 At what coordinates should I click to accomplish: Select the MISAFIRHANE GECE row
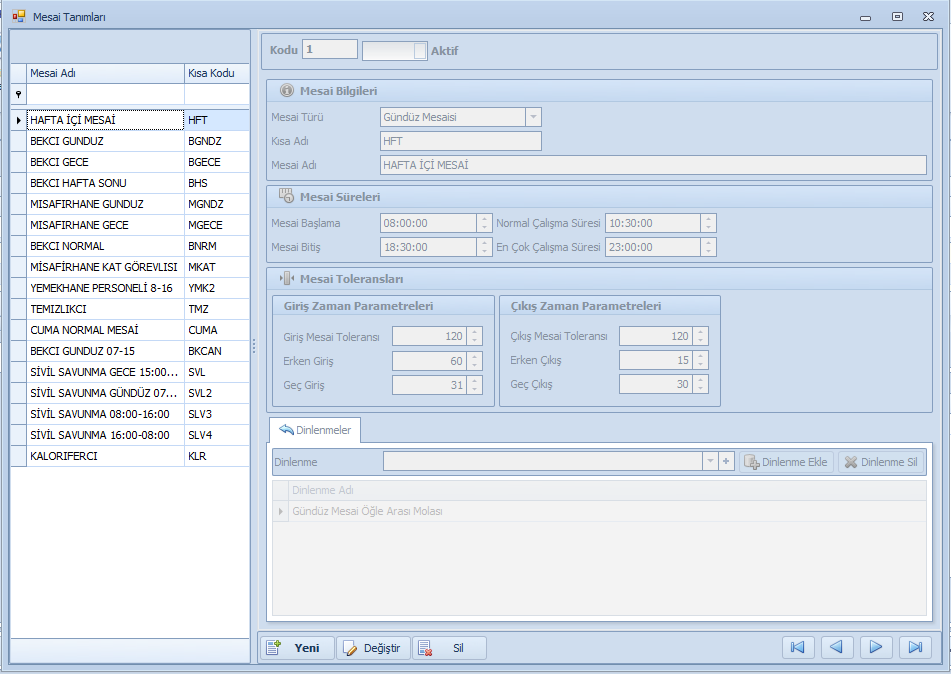pyautogui.click(x=130, y=225)
